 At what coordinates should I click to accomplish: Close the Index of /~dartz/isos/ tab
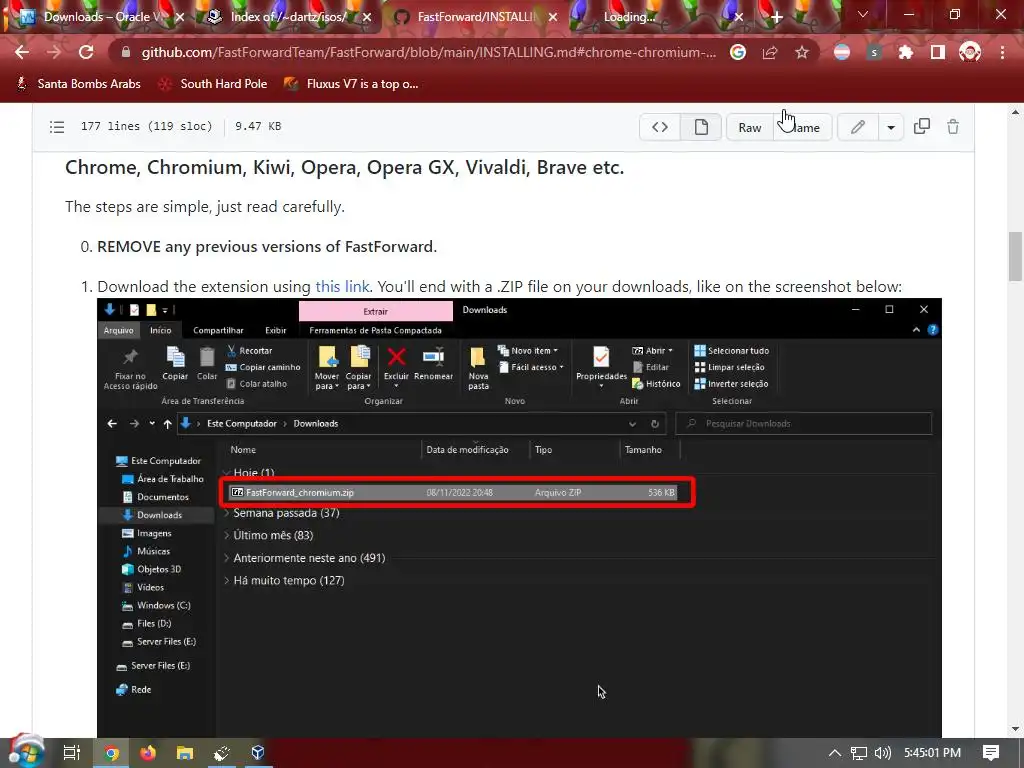coord(367,17)
